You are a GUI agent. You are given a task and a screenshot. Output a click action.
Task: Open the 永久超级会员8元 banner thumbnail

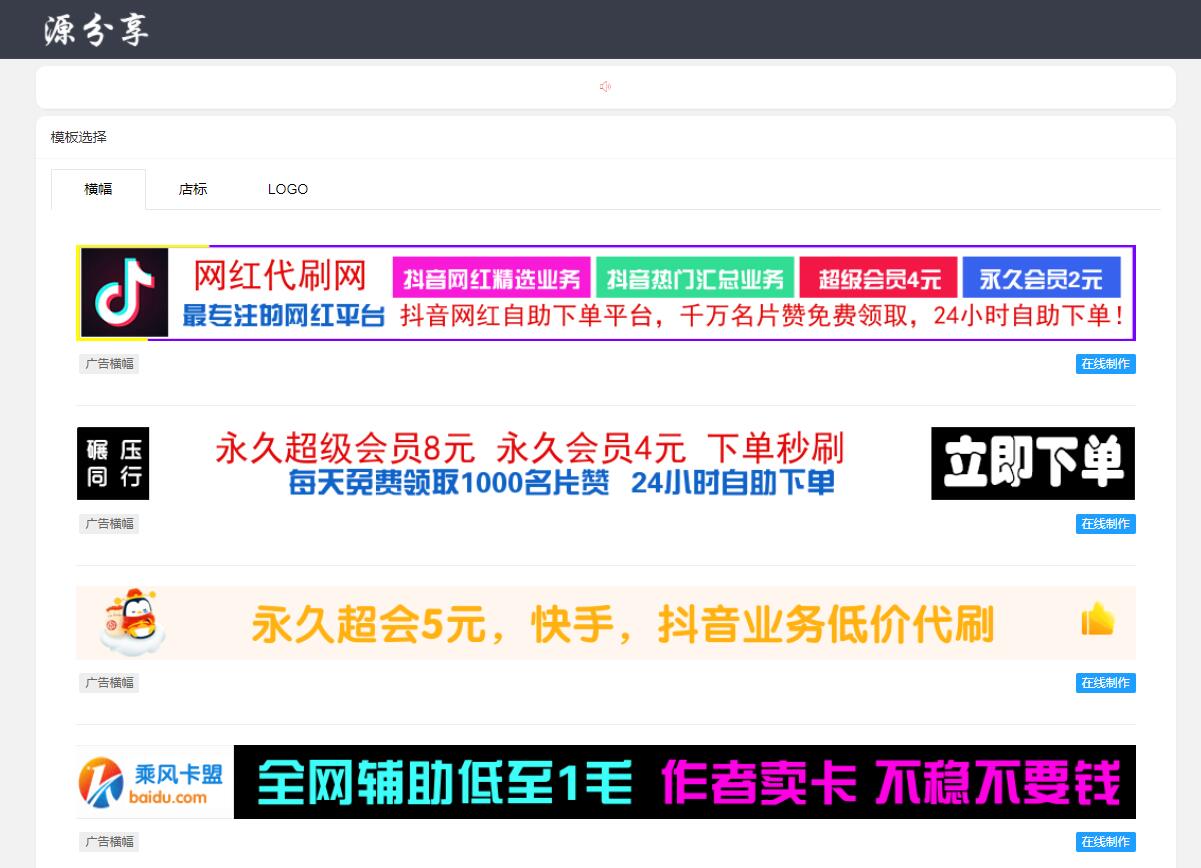click(x=606, y=463)
